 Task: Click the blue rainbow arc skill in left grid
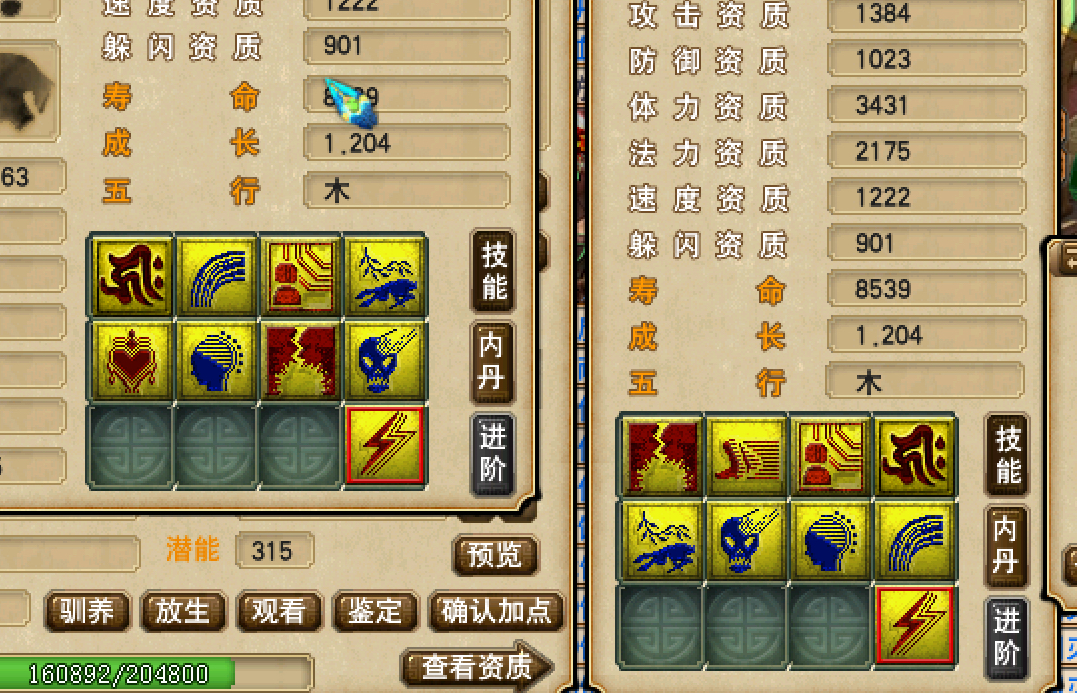click(x=216, y=275)
